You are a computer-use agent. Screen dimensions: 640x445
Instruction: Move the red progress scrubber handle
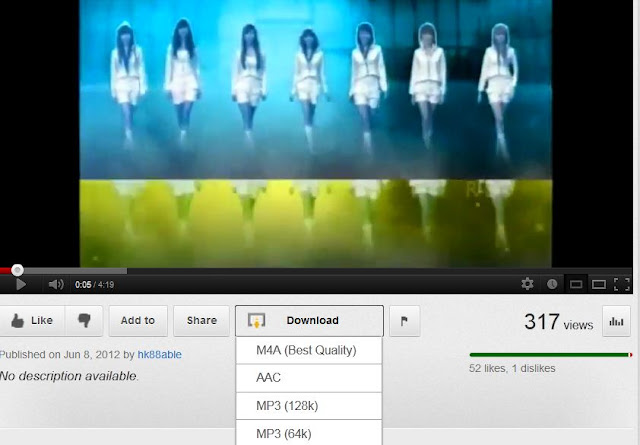tap(17, 270)
